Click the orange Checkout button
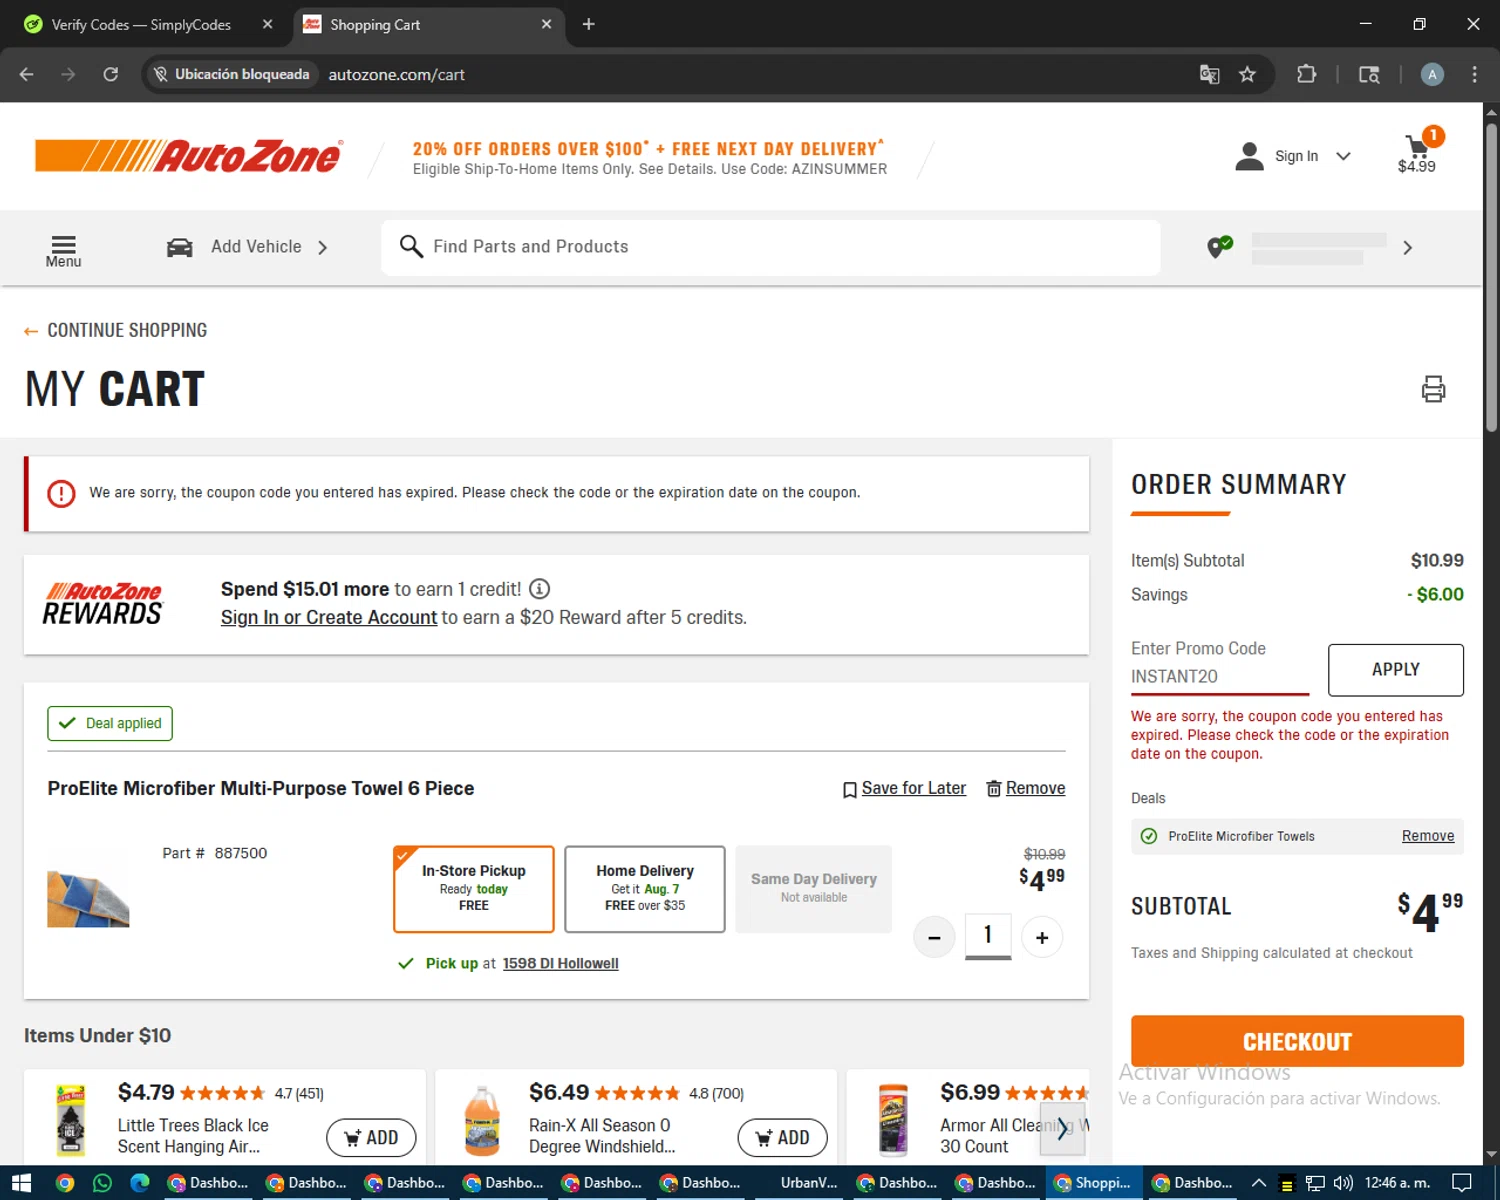The image size is (1500, 1200). [1297, 1041]
